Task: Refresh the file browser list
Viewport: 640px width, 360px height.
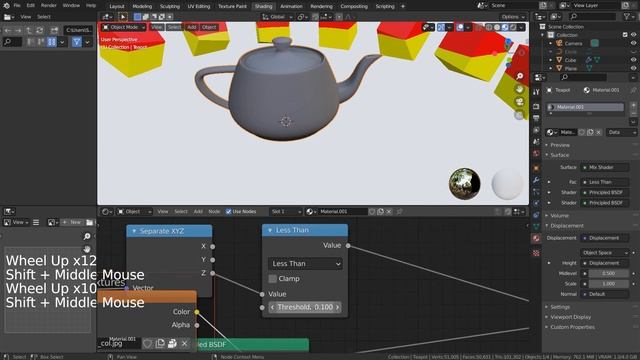Action: tap(40, 30)
